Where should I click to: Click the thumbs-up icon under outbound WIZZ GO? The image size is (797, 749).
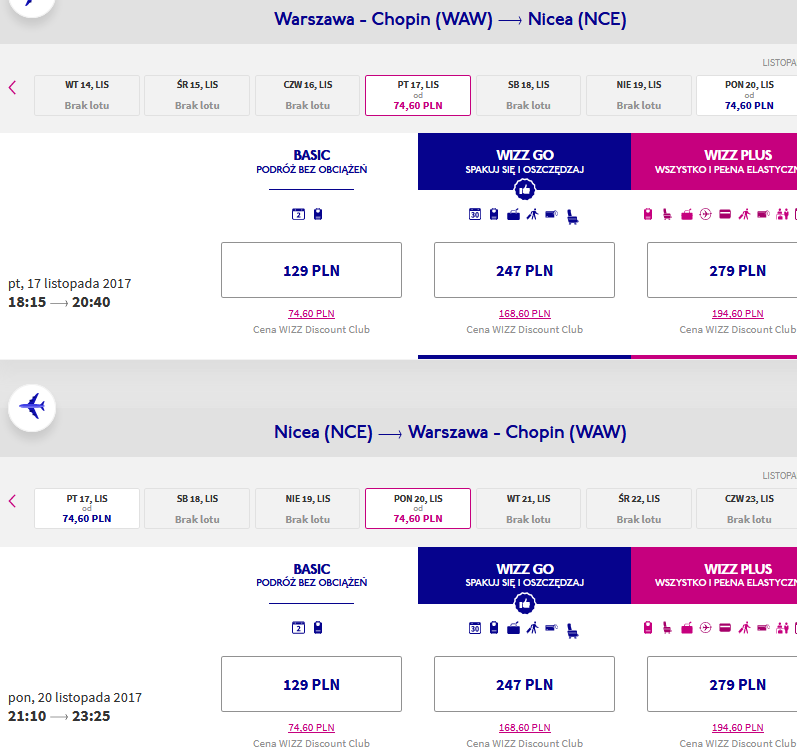[x=525, y=190]
